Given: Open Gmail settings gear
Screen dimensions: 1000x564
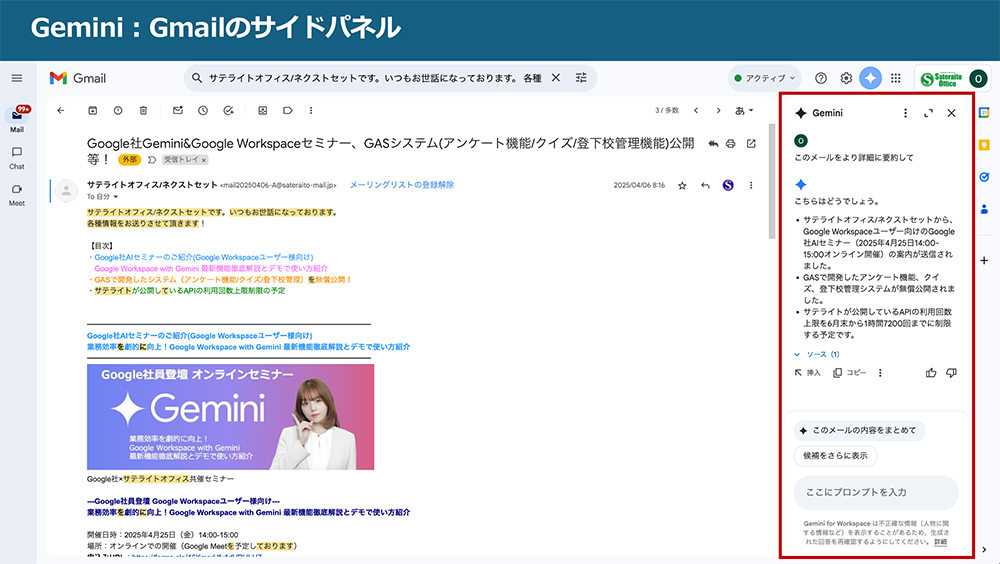Looking at the screenshot, I should click(846, 78).
